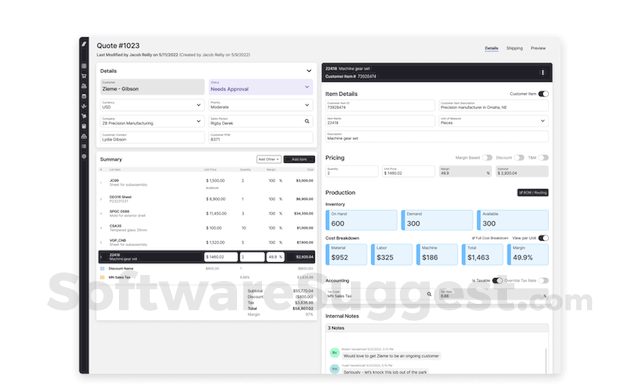Click the Customer Contact Lydia Gibson field
640x390 pixels.
pos(152,137)
